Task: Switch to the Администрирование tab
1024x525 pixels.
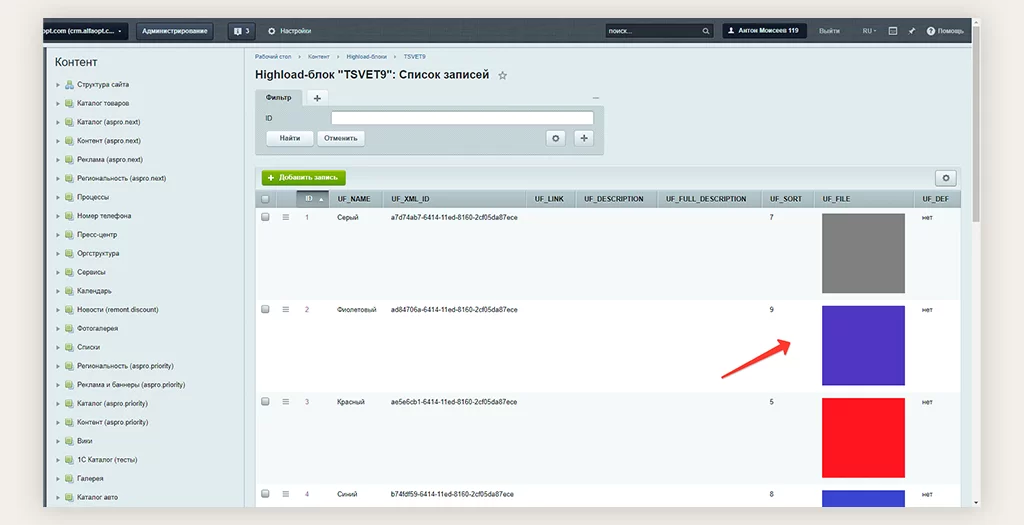Action: pos(175,31)
